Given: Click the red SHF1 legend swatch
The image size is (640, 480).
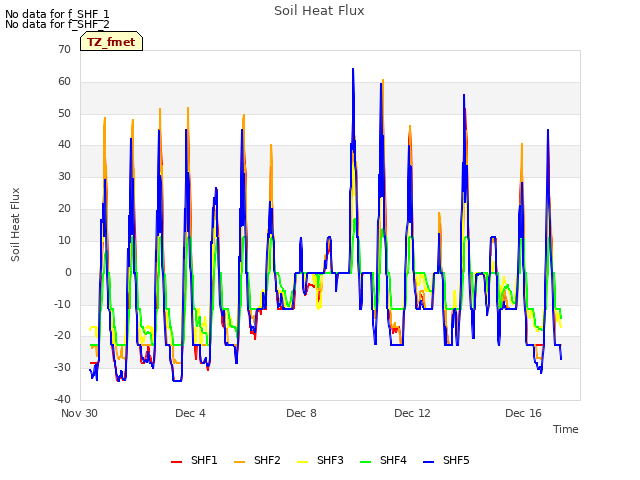Looking at the screenshot, I should (x=176, y=461).
